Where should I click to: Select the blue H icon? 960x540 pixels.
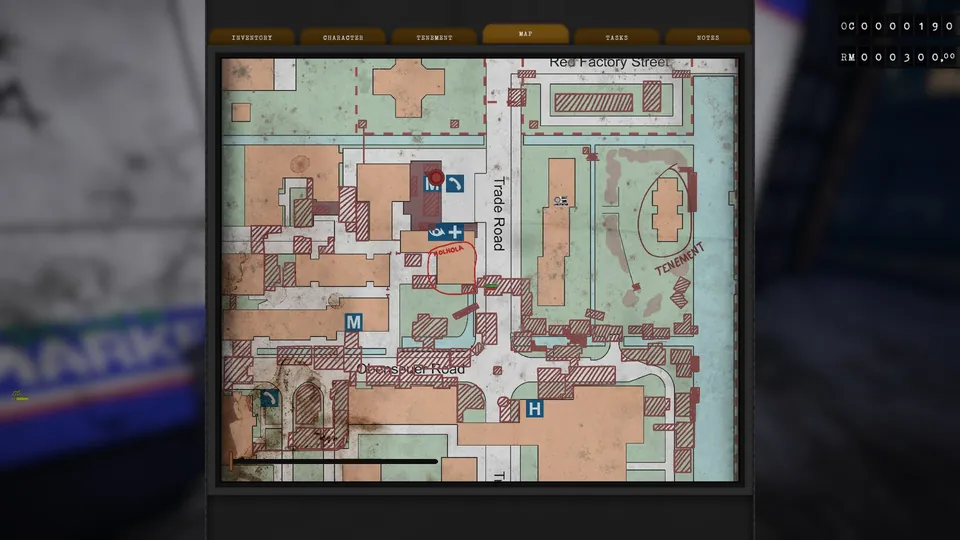(x=534, y=408)
